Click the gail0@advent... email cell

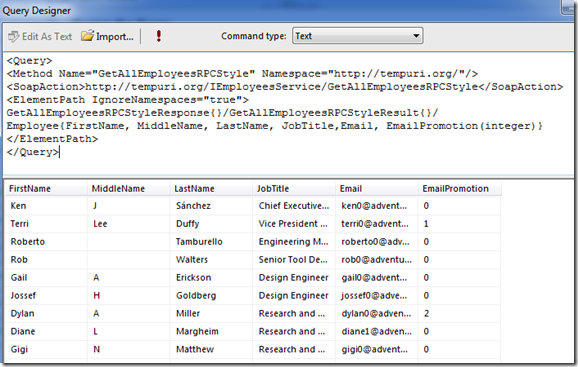[377, 277]
